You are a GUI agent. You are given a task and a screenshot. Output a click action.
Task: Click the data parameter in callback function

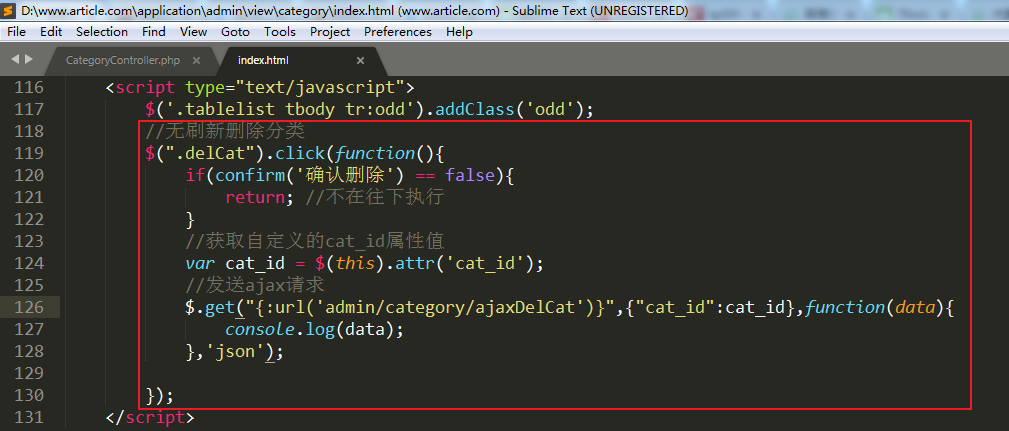[x=914, y=307]
